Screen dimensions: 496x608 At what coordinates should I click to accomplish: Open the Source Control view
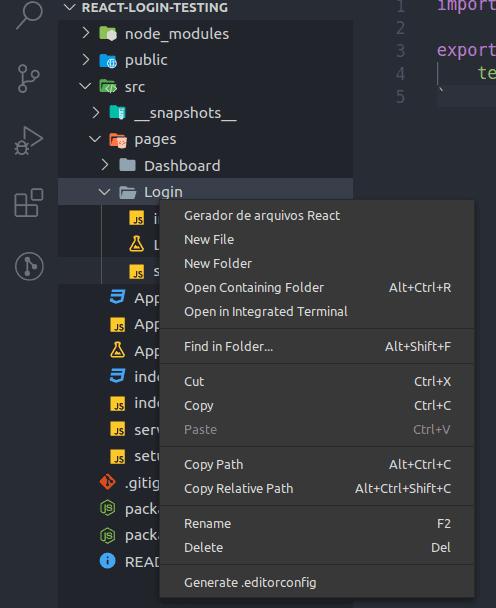point(28,79)
